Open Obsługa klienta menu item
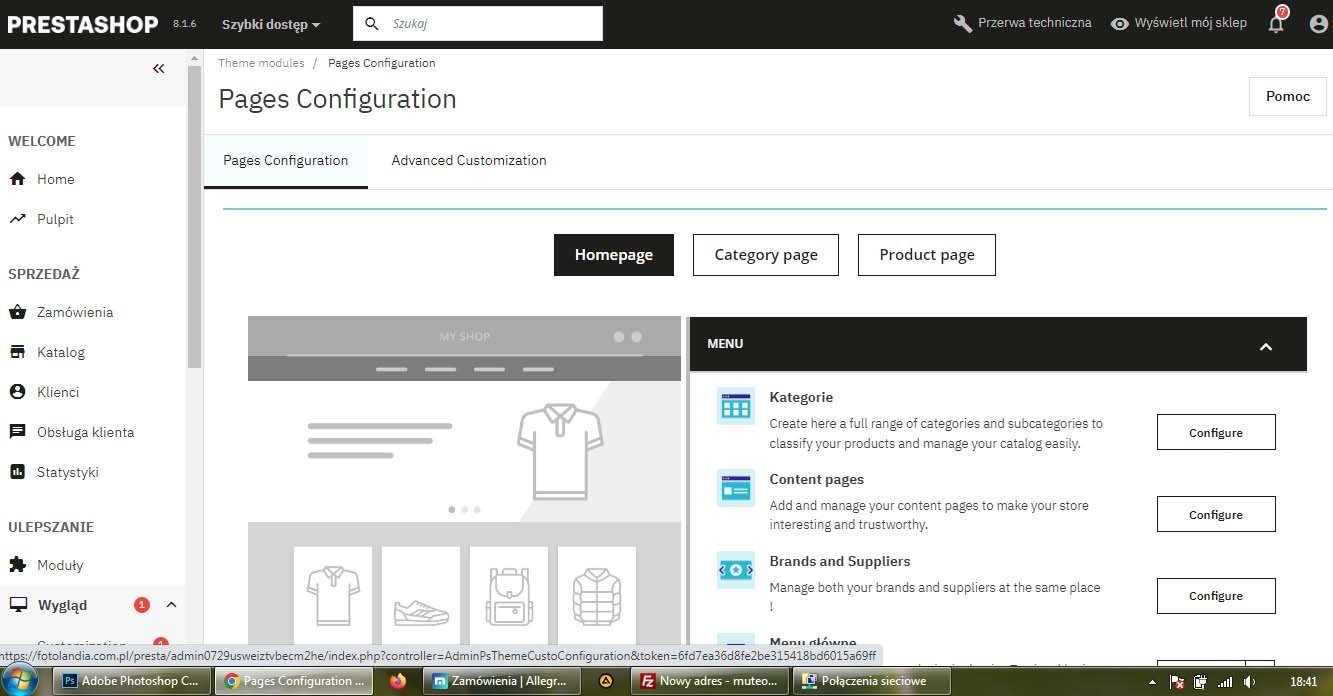This screenshot has width=1333, height=696. 86,432
